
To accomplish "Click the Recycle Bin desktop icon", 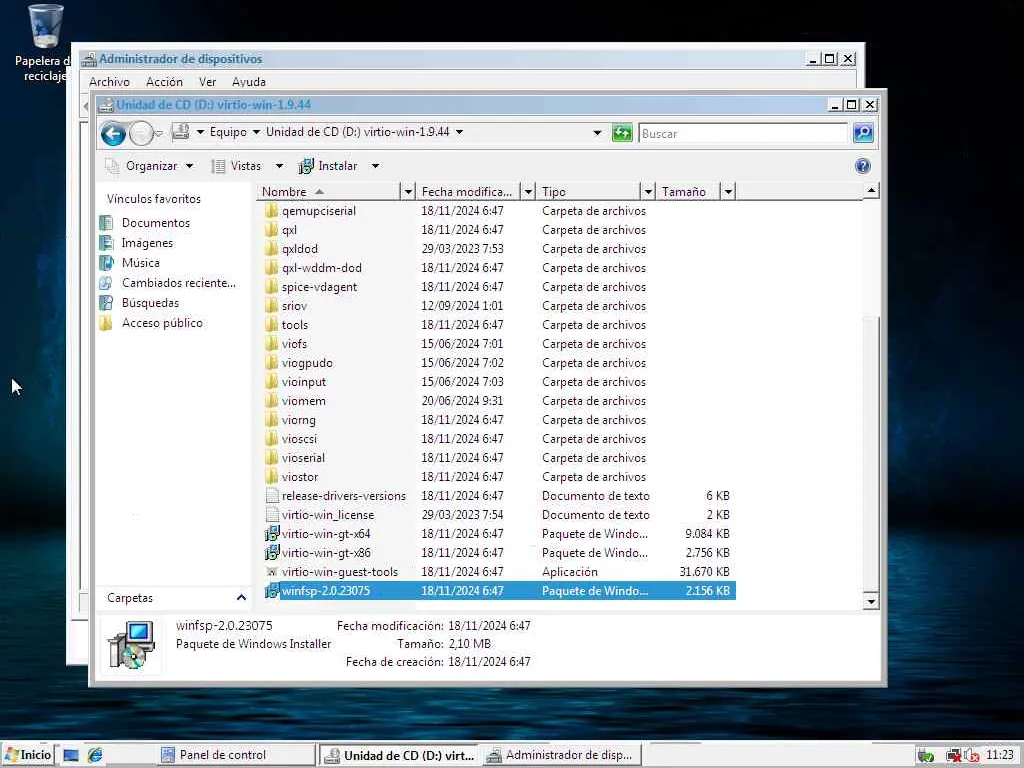I will coord(45,26).
